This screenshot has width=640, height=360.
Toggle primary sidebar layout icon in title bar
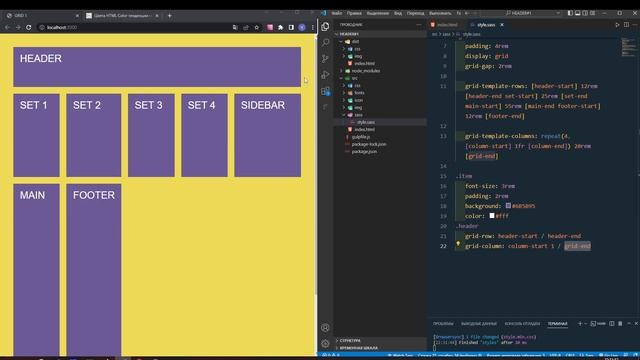(x=570, y=13)
